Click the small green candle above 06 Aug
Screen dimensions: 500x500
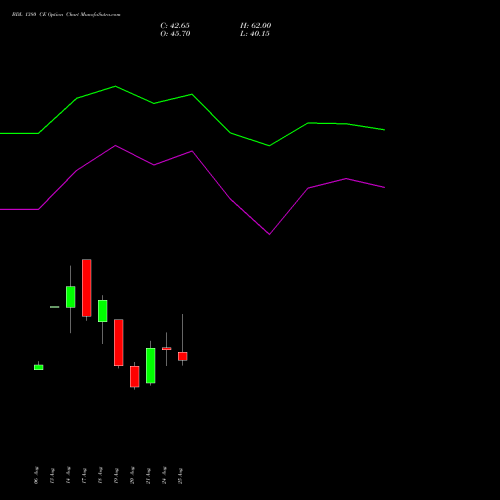[39, 367]
